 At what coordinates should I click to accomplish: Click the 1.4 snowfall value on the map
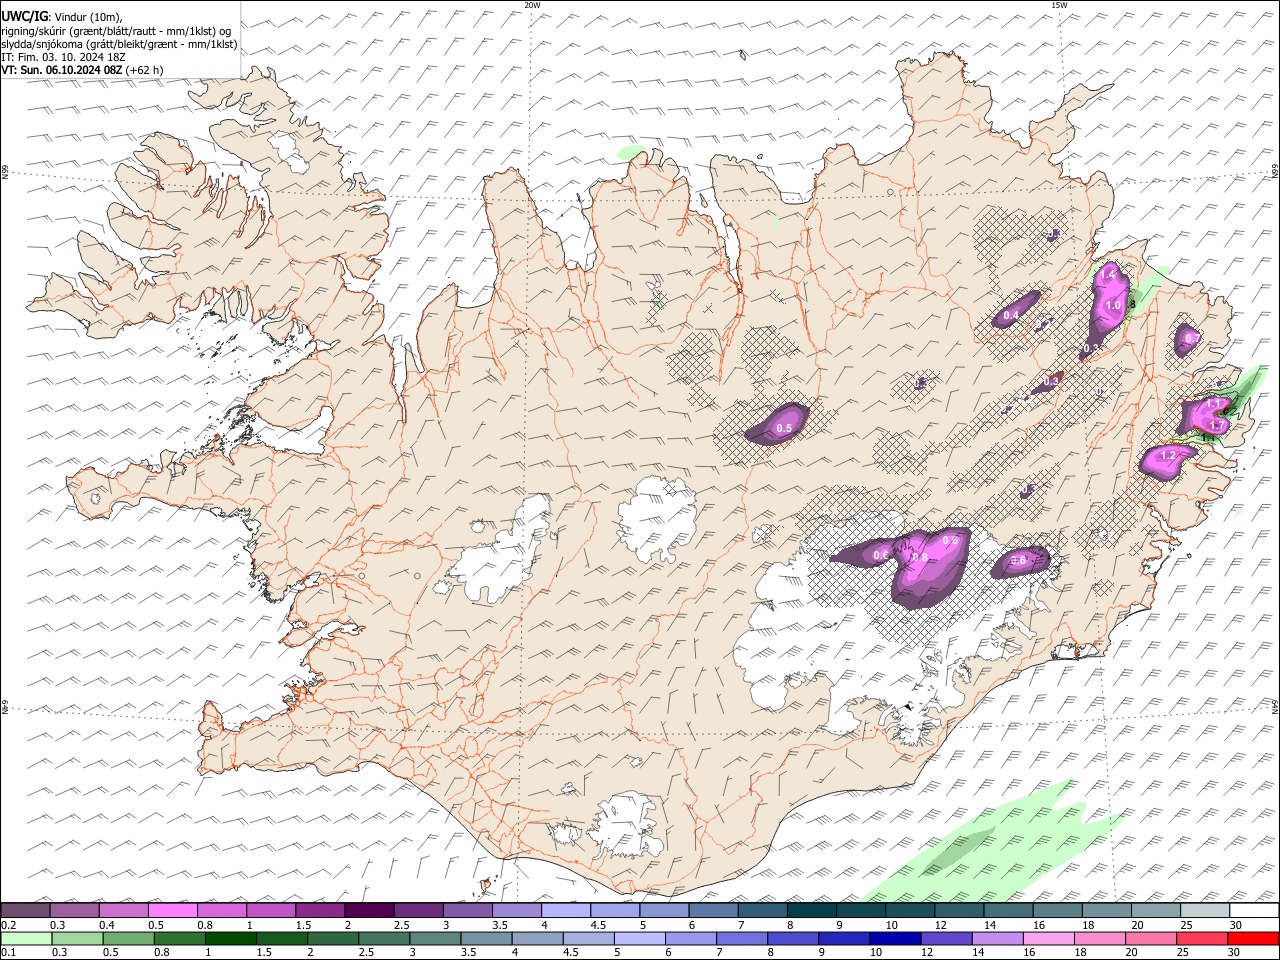tap(1107, 274)
